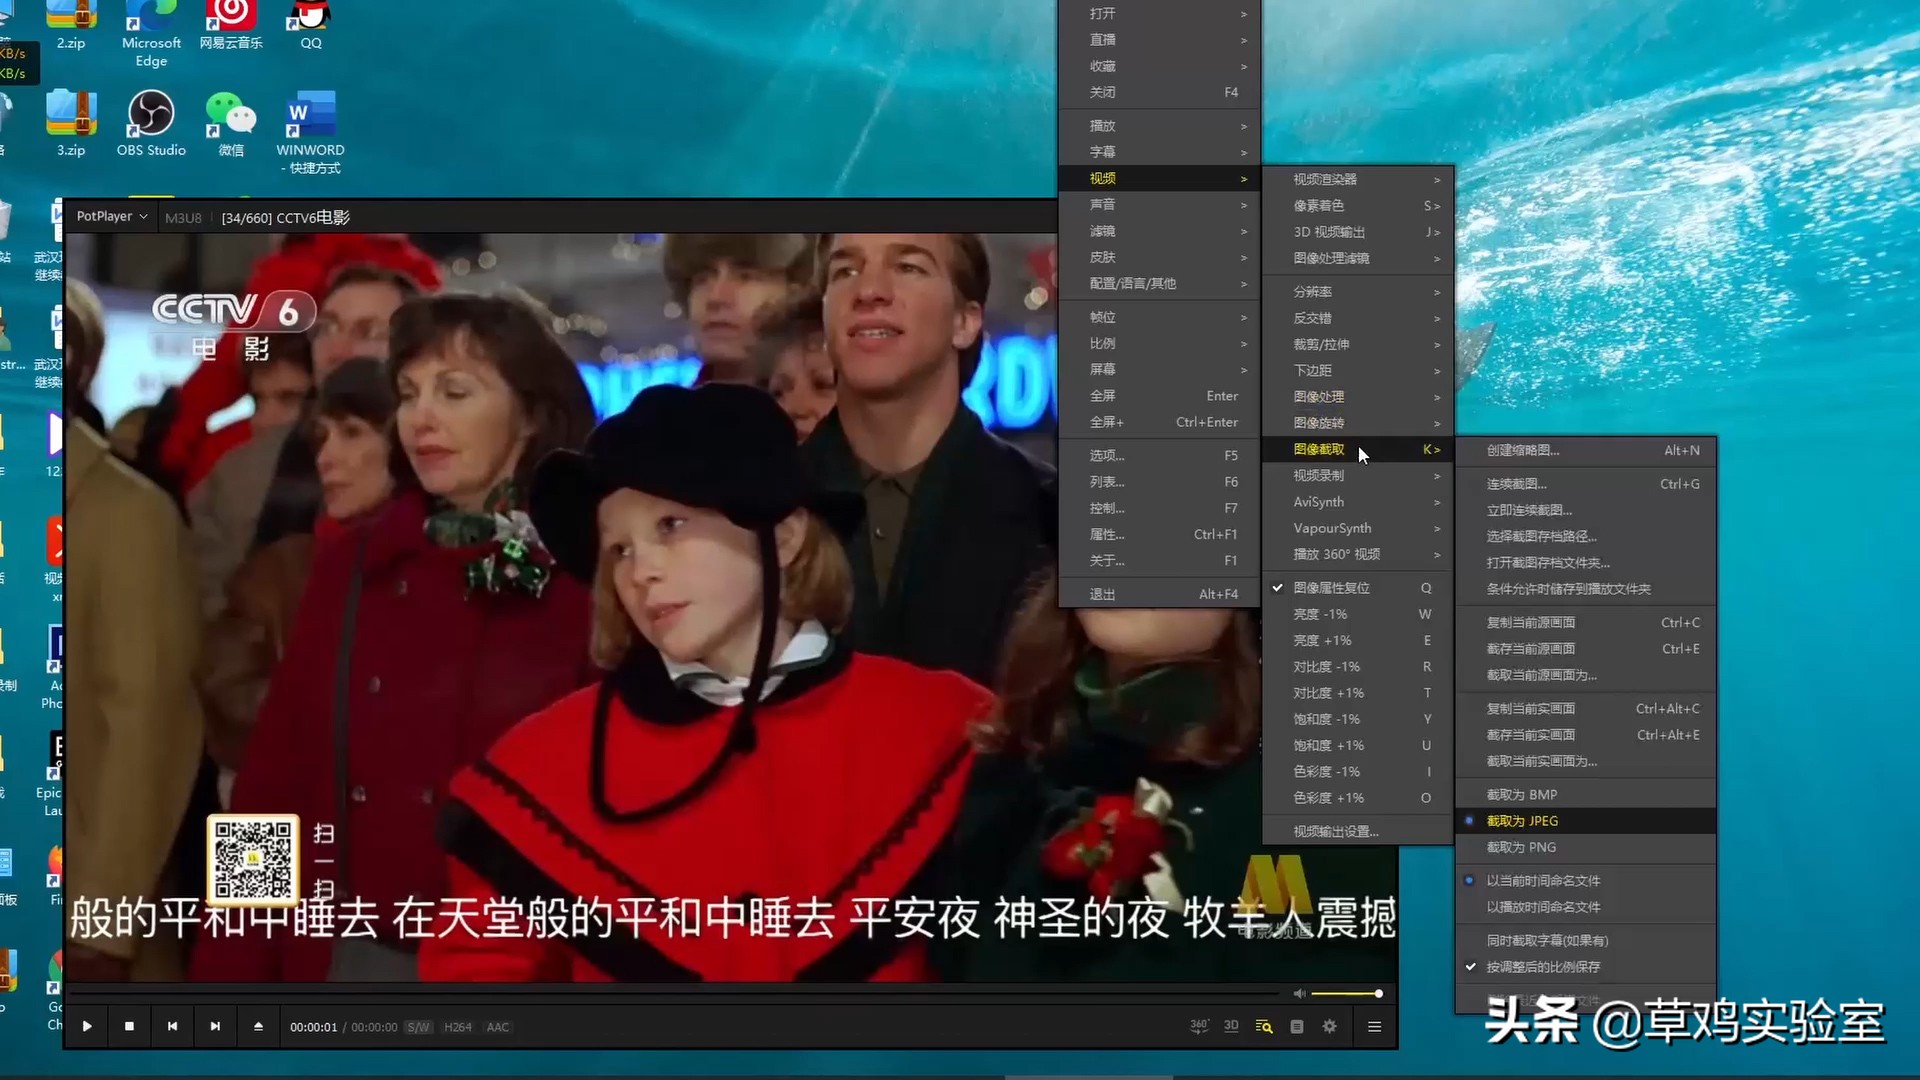The image size is (1920, 1080).
Task: Click the PotPlayer play button
Action: (x=87, y=1026)
